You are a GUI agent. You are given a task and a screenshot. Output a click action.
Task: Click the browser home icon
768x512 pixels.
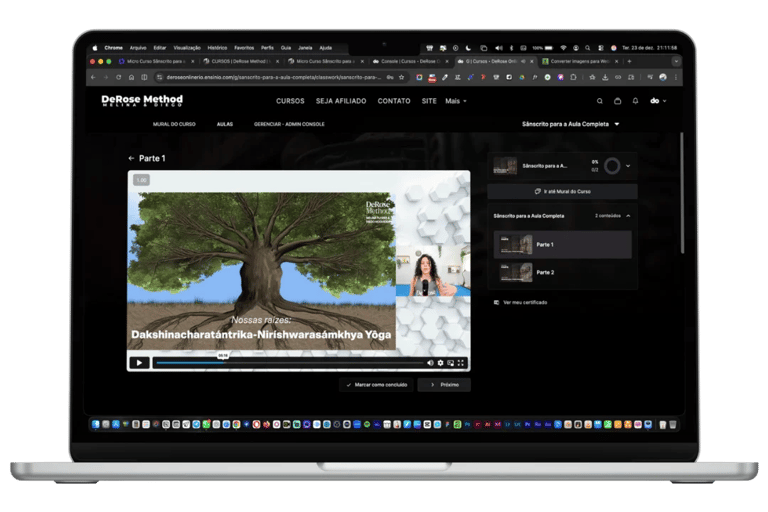[x=131, y=77]
